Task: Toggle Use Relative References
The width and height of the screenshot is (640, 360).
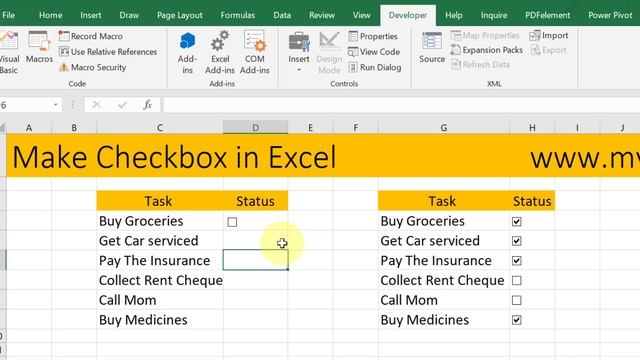Action: click(x=108, y=52)
